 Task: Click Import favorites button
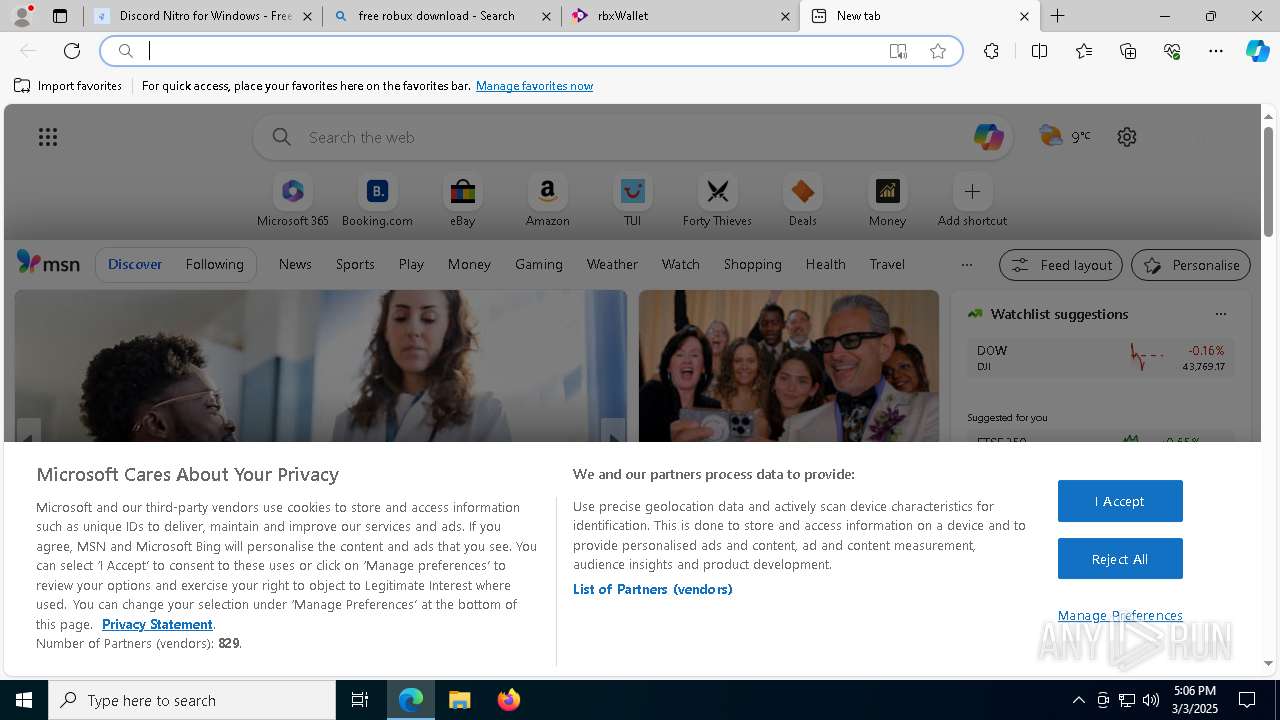click(68, 86)
